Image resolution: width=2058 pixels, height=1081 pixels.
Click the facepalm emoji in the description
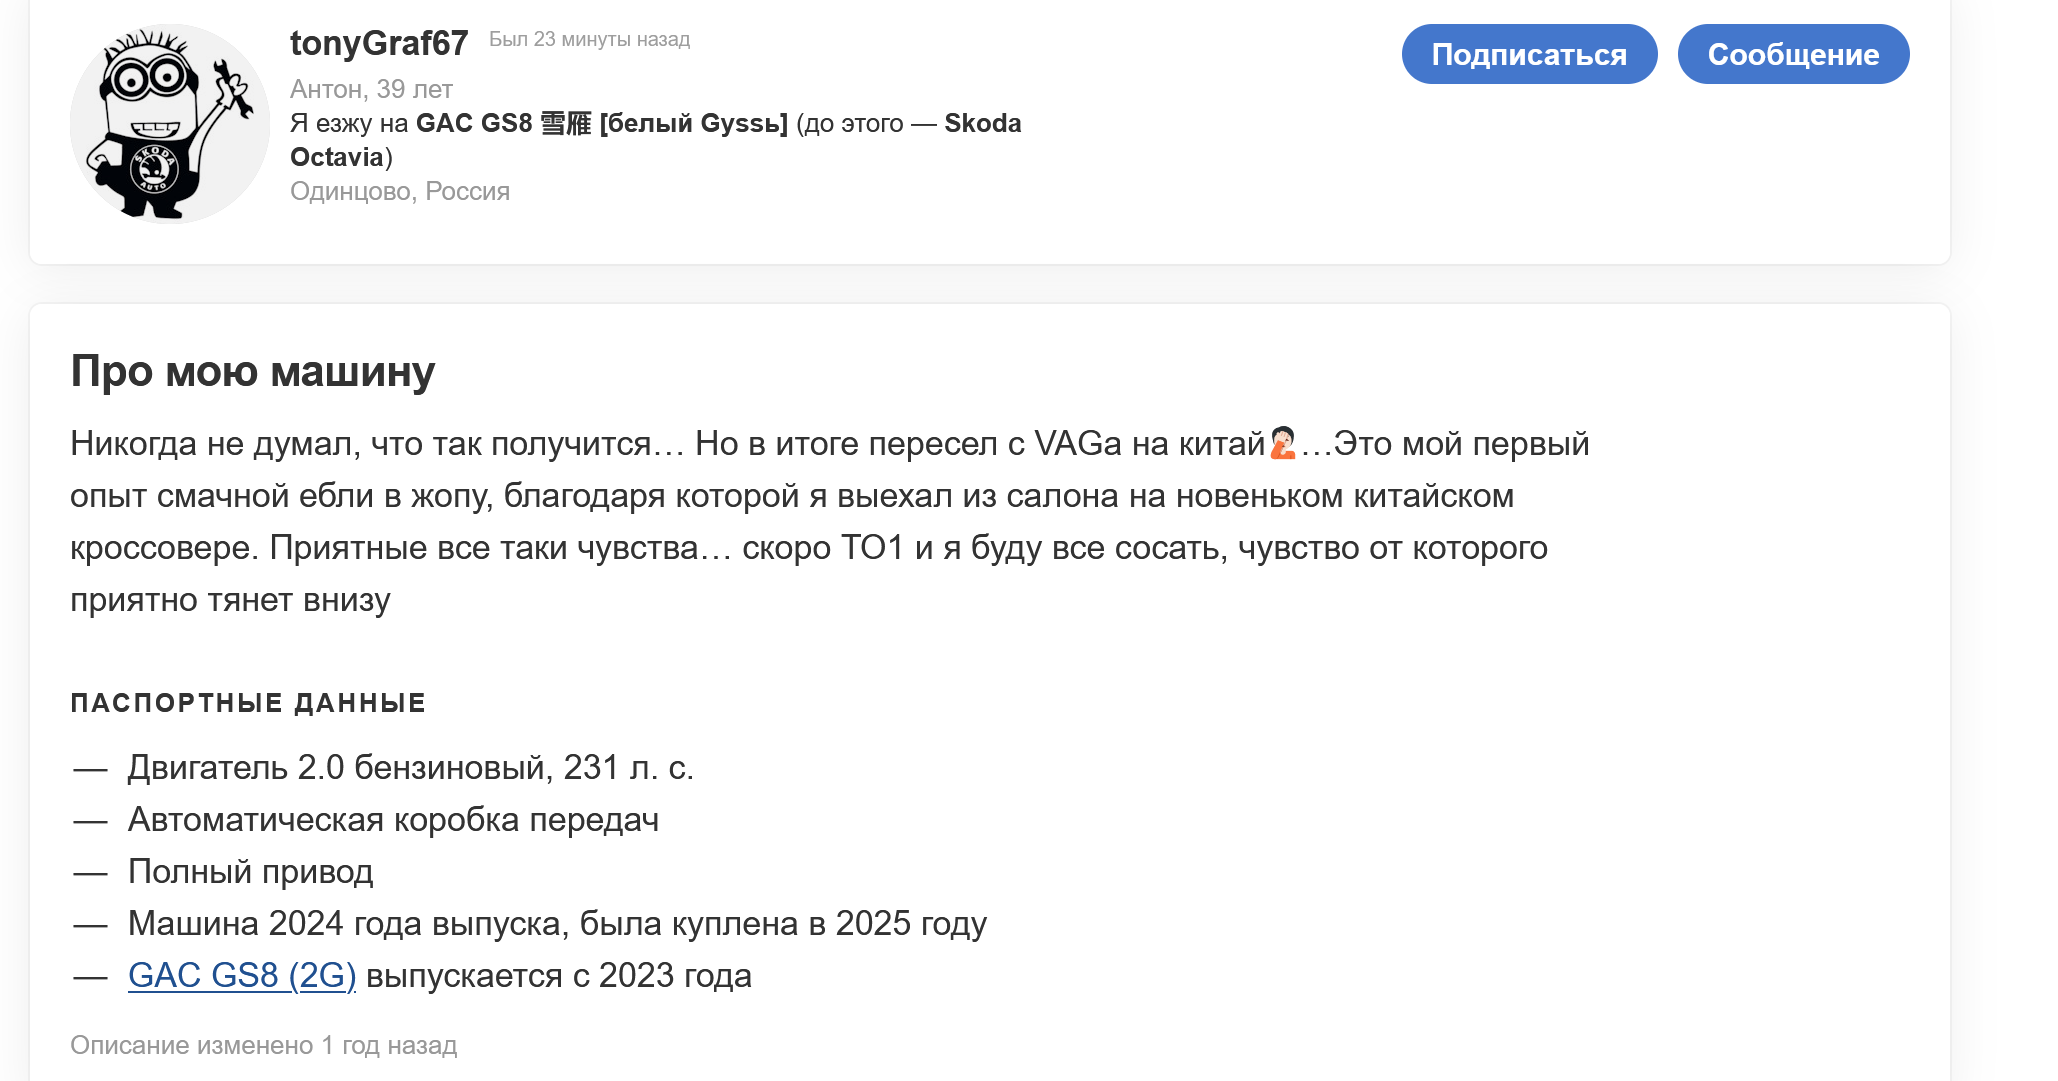[x=1283, y=443]
